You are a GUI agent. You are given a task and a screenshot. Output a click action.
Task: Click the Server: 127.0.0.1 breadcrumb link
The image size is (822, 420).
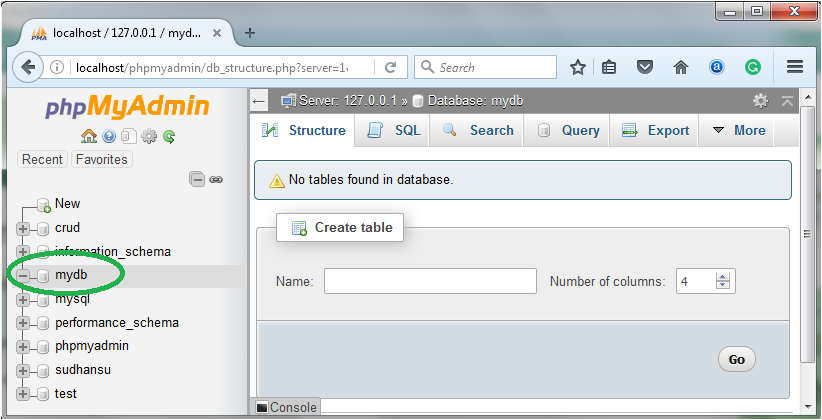point(348,101)
